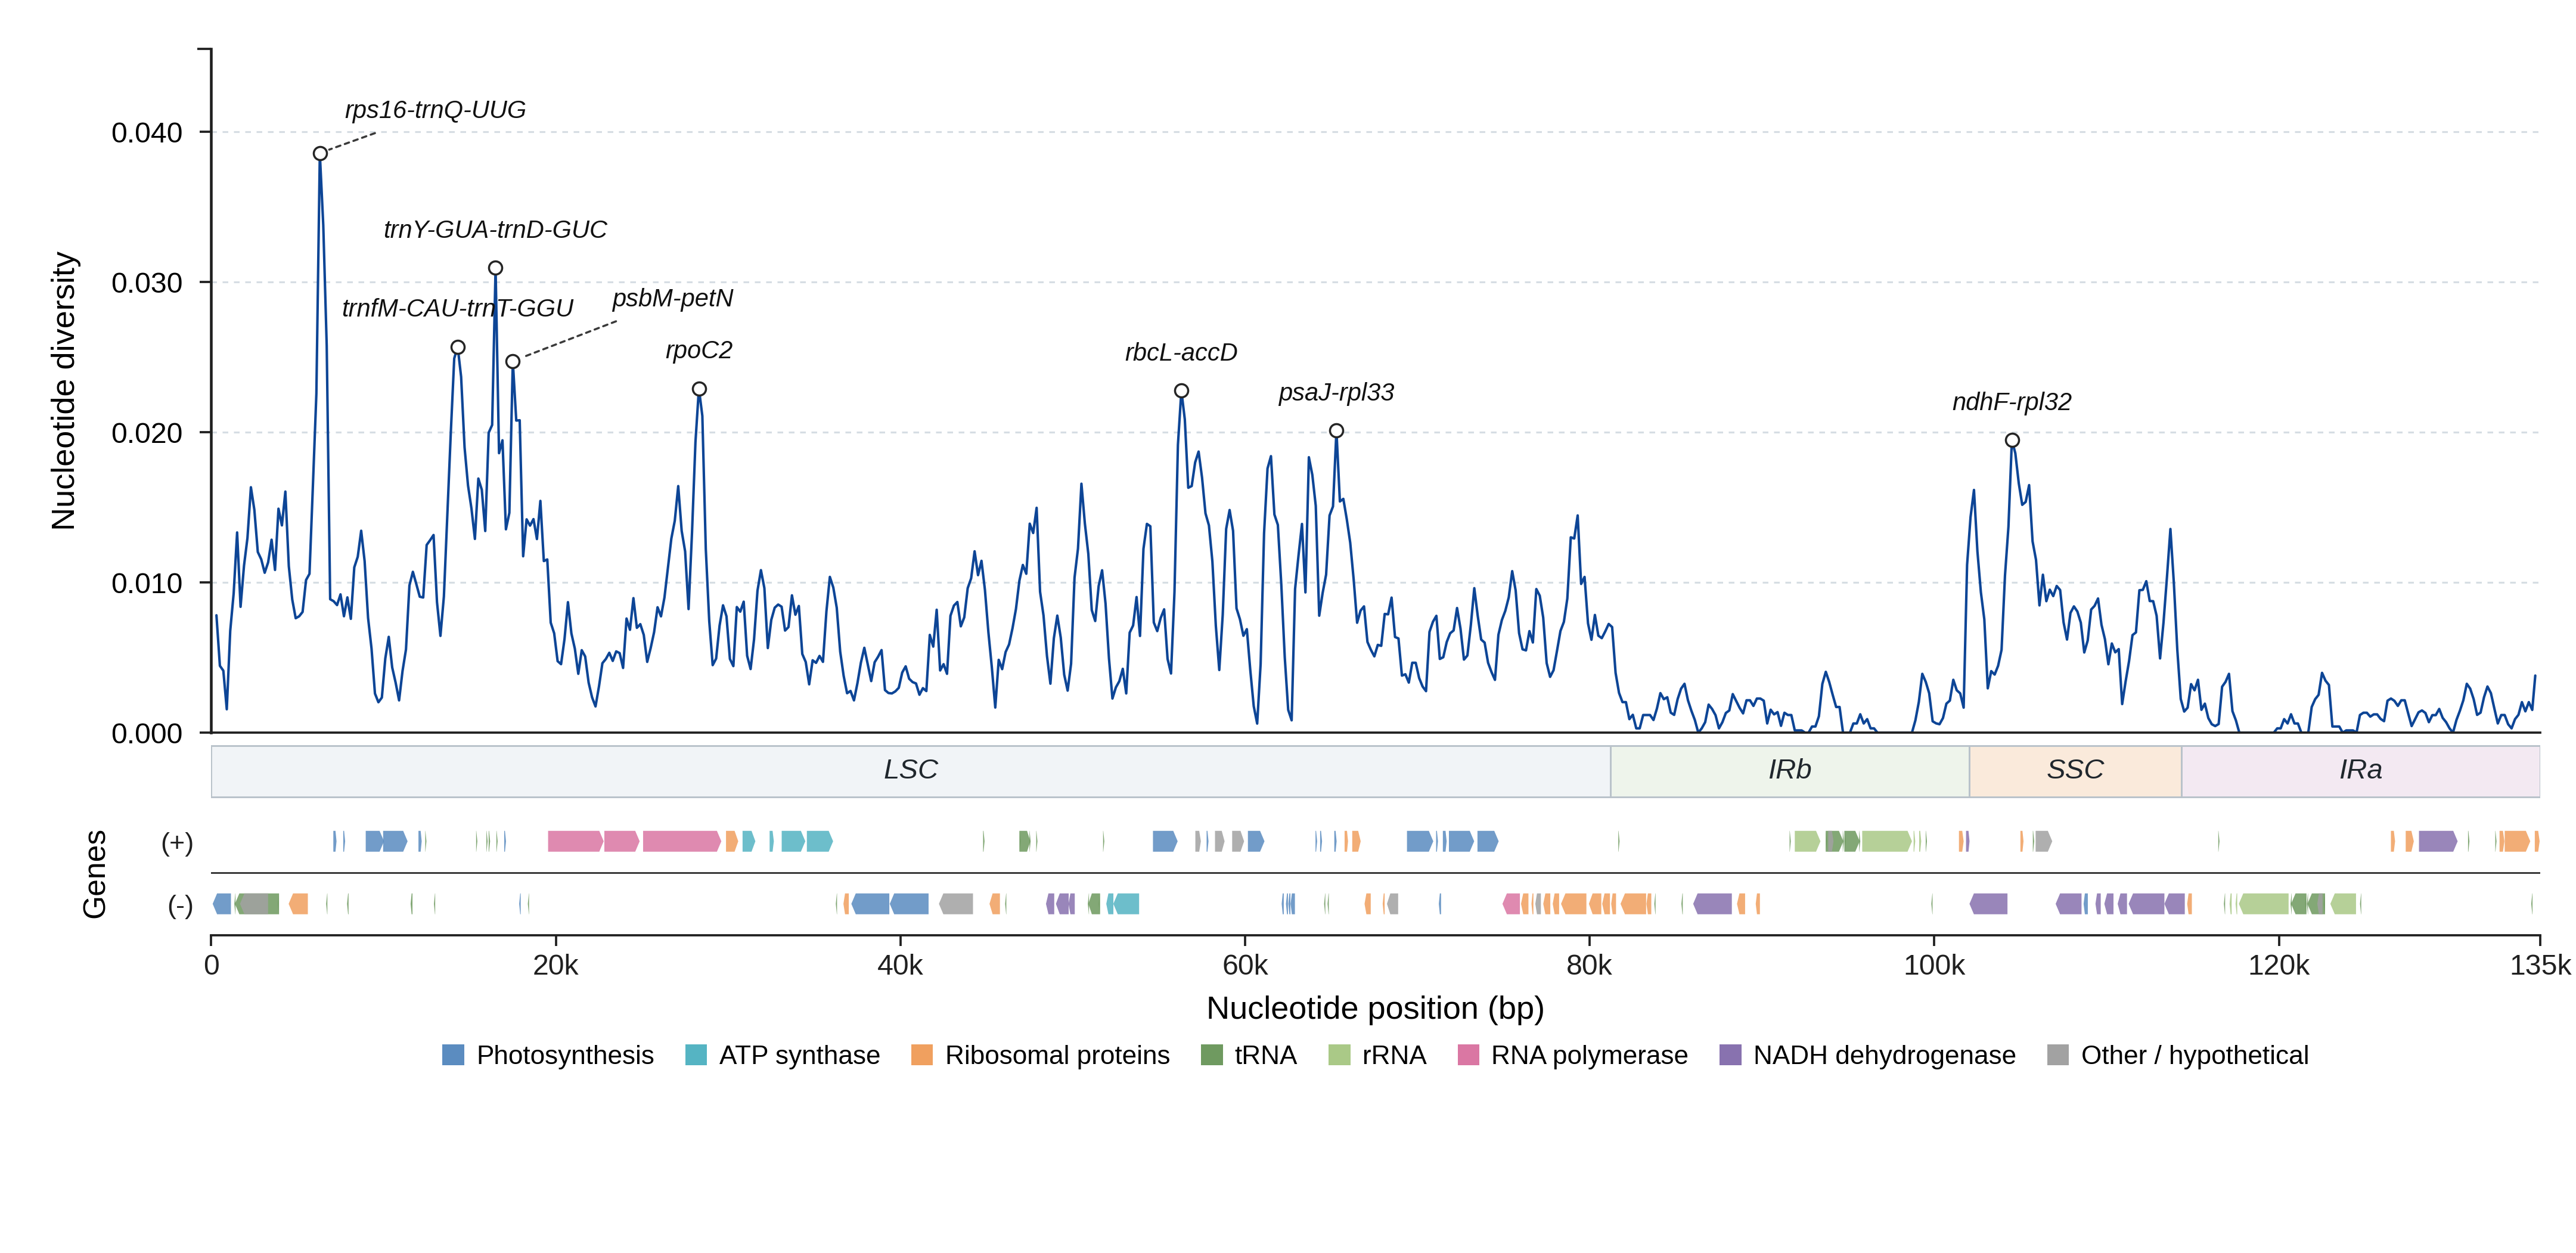Select the "Other / hypothetical" legend label
Screen dimensions: 2576x1253
click(2195, 1055)
